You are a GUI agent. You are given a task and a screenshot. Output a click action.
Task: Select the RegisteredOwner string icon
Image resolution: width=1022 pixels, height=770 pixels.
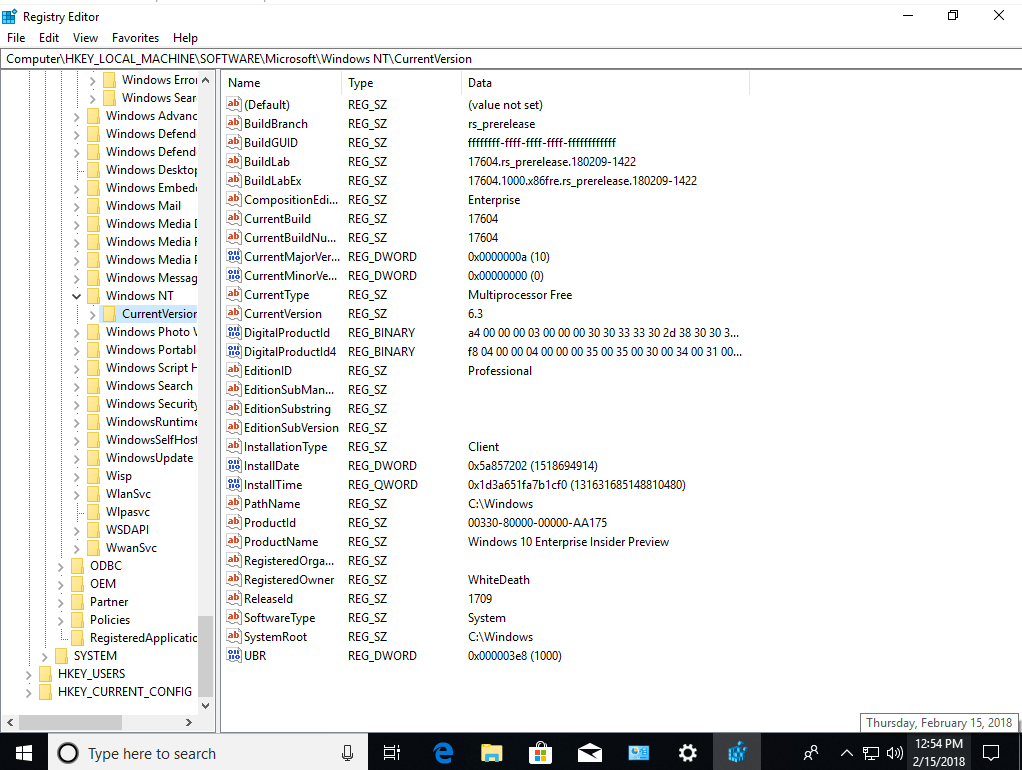click(233, 579)
